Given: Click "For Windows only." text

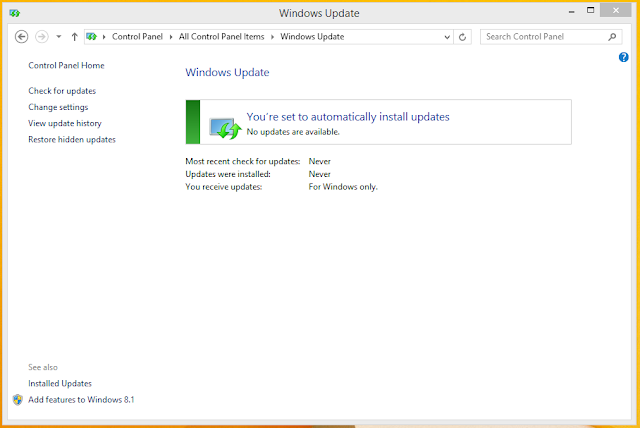Looking at the screenshot, I should click(x=343, y=186).
